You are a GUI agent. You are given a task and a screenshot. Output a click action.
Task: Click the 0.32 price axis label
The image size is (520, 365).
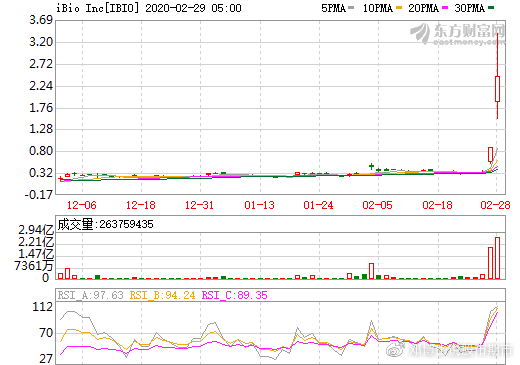(41, 173)
